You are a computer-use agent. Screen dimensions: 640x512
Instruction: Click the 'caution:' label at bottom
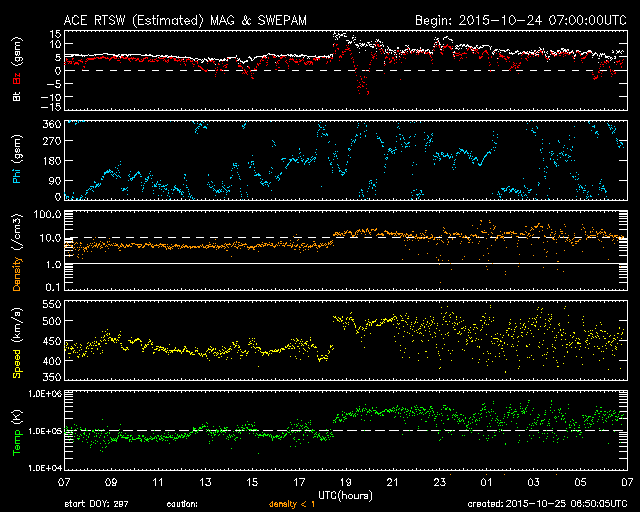coord(182,504)
